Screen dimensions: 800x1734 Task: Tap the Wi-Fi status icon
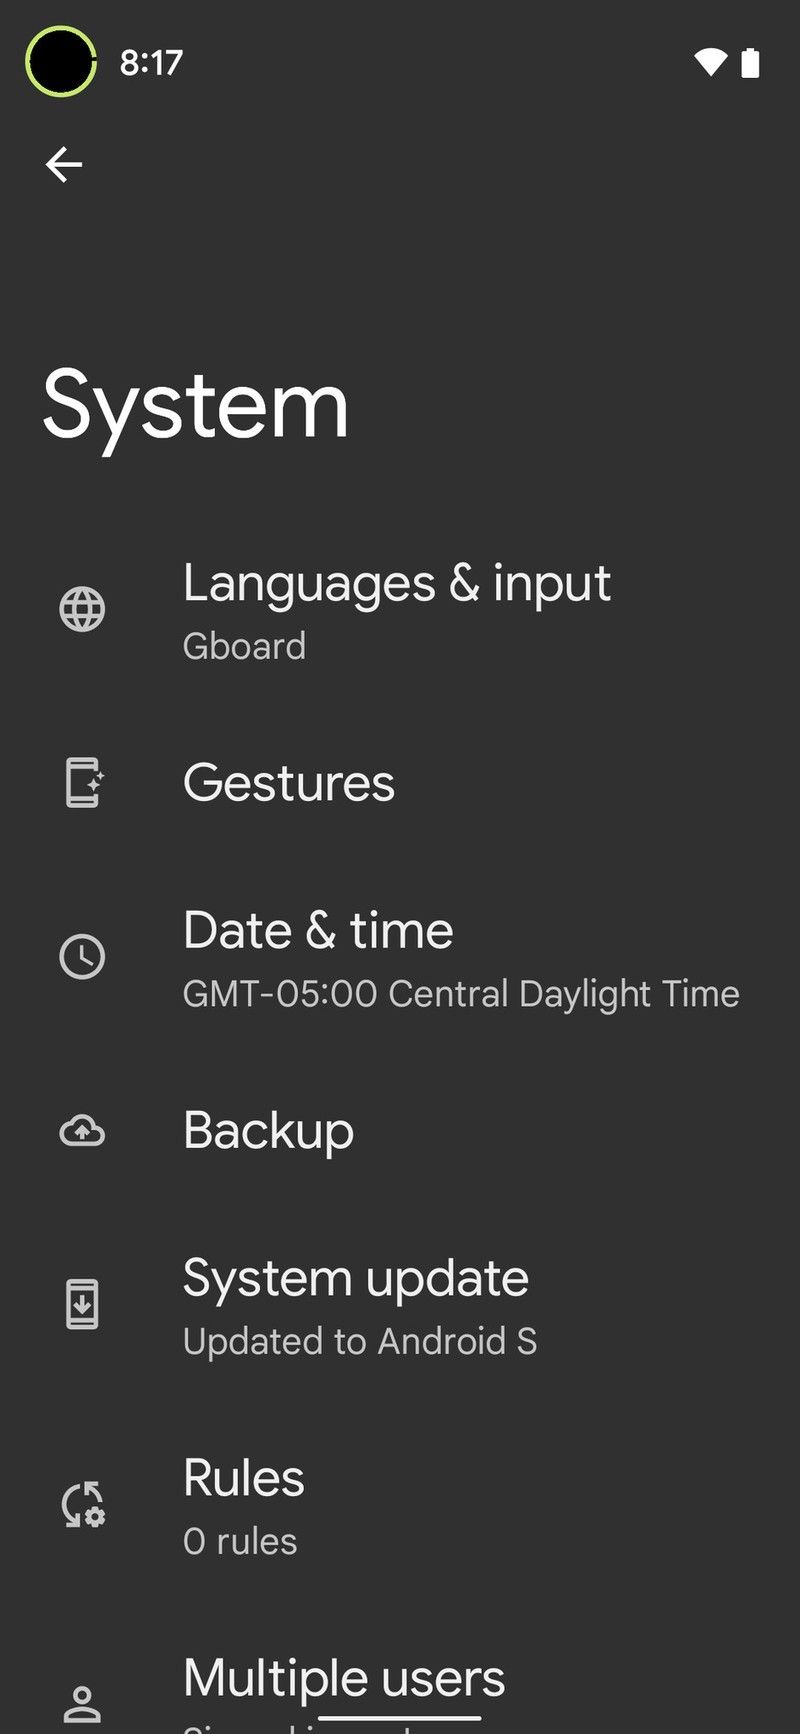click(x=710, y=62)
